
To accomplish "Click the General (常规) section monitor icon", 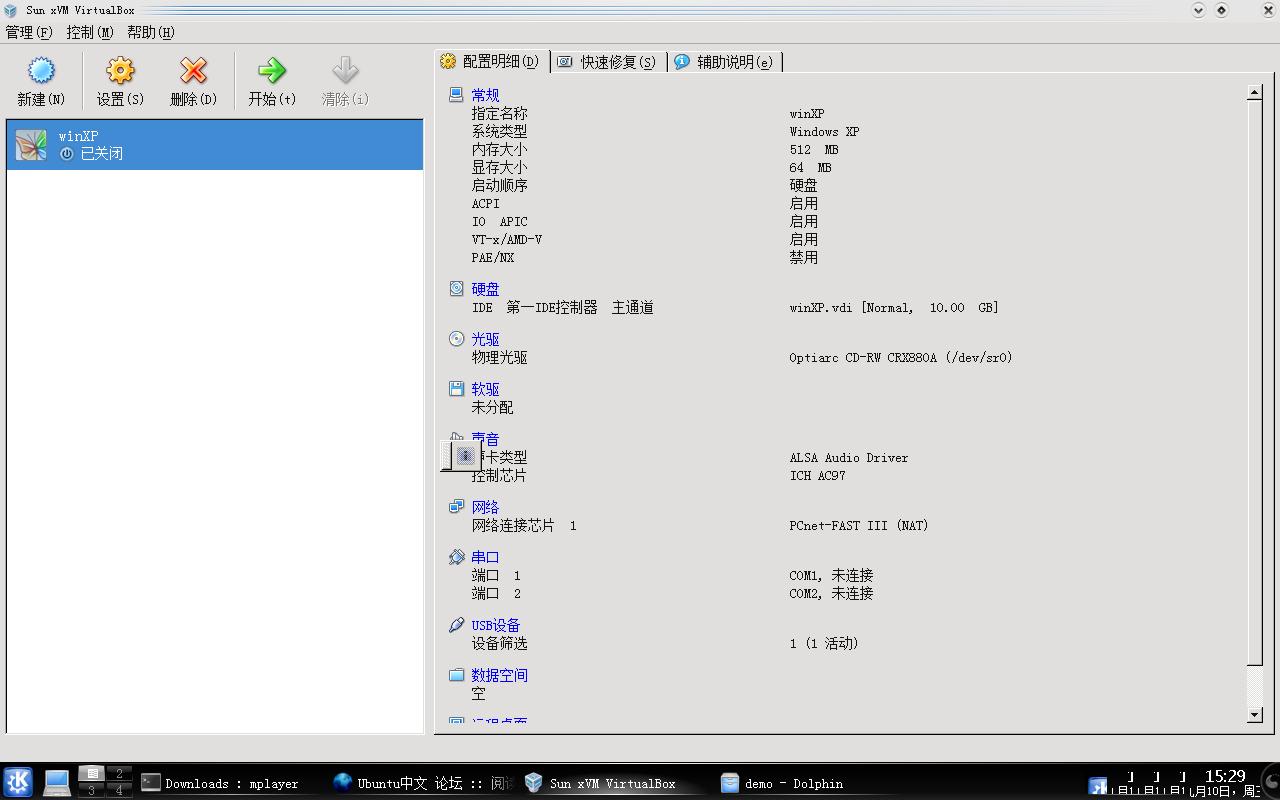I will click(x=456, y=94).
